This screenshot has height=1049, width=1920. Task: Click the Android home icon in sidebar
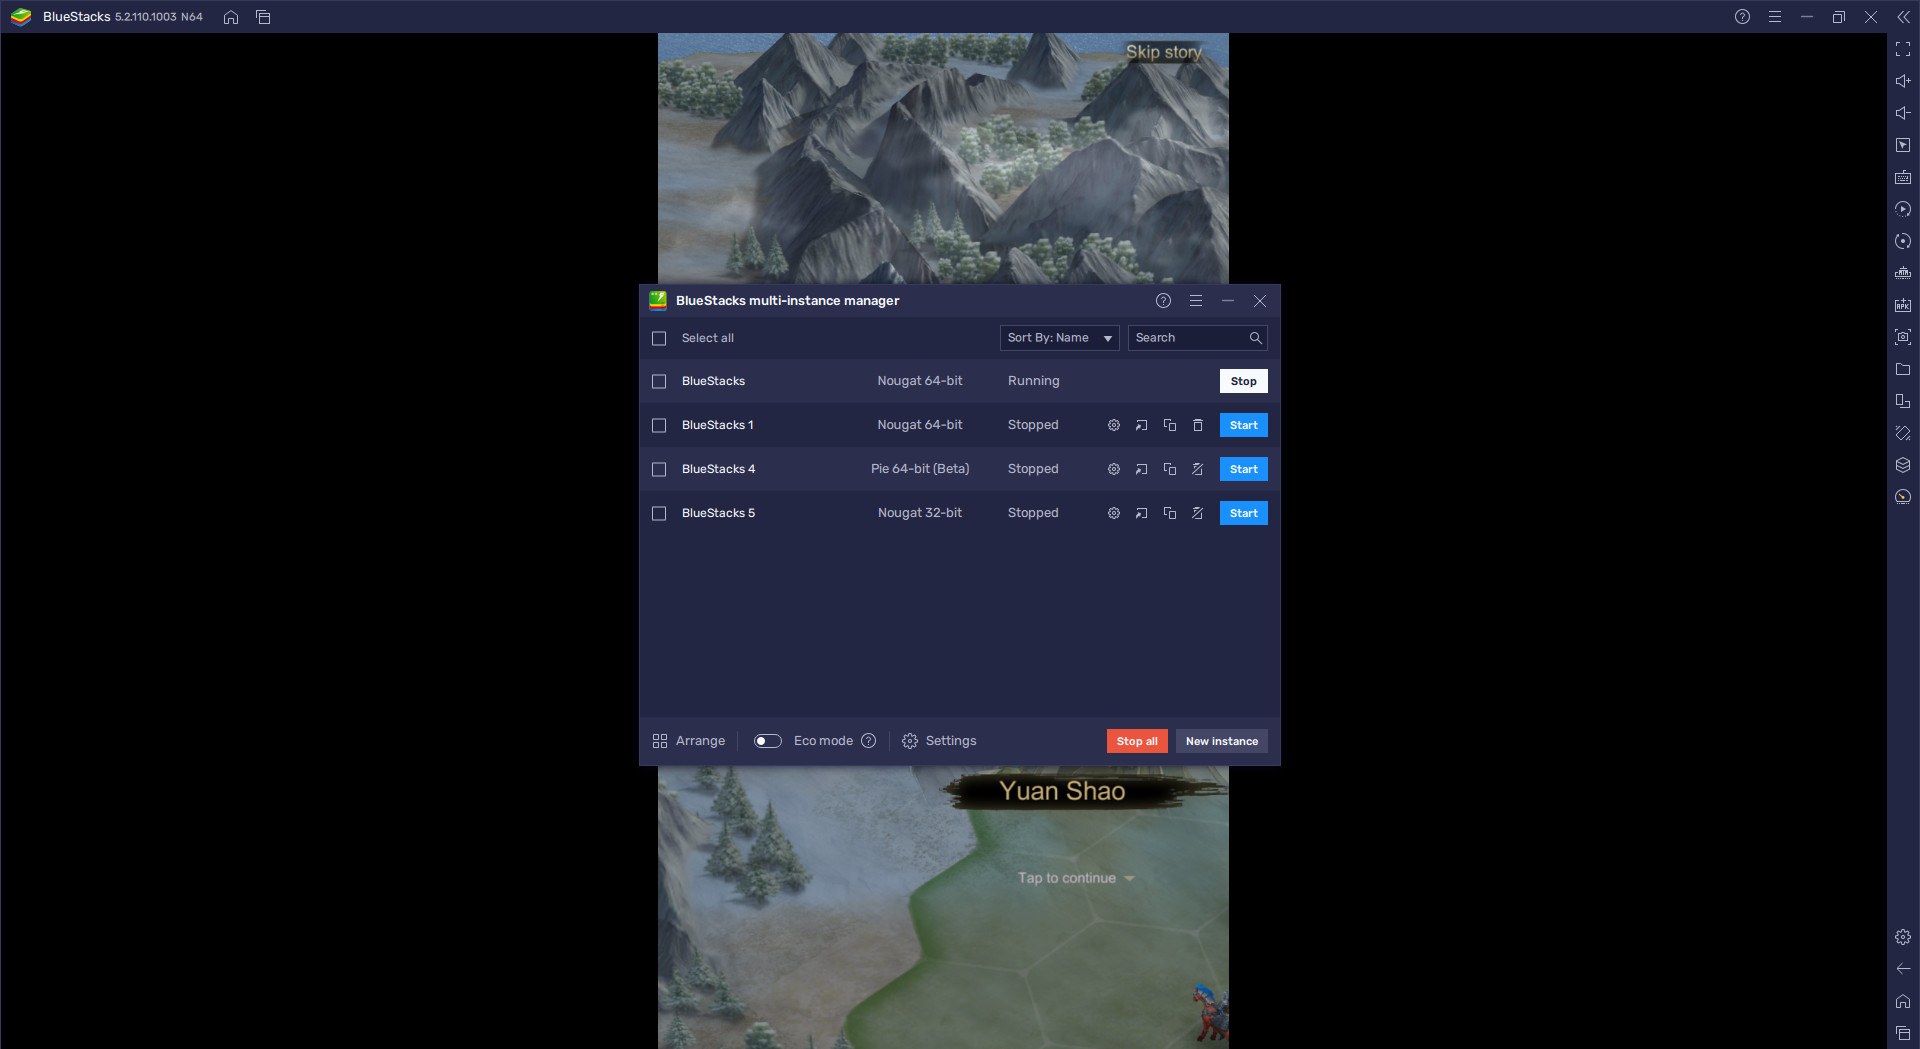point(1902,1001)
